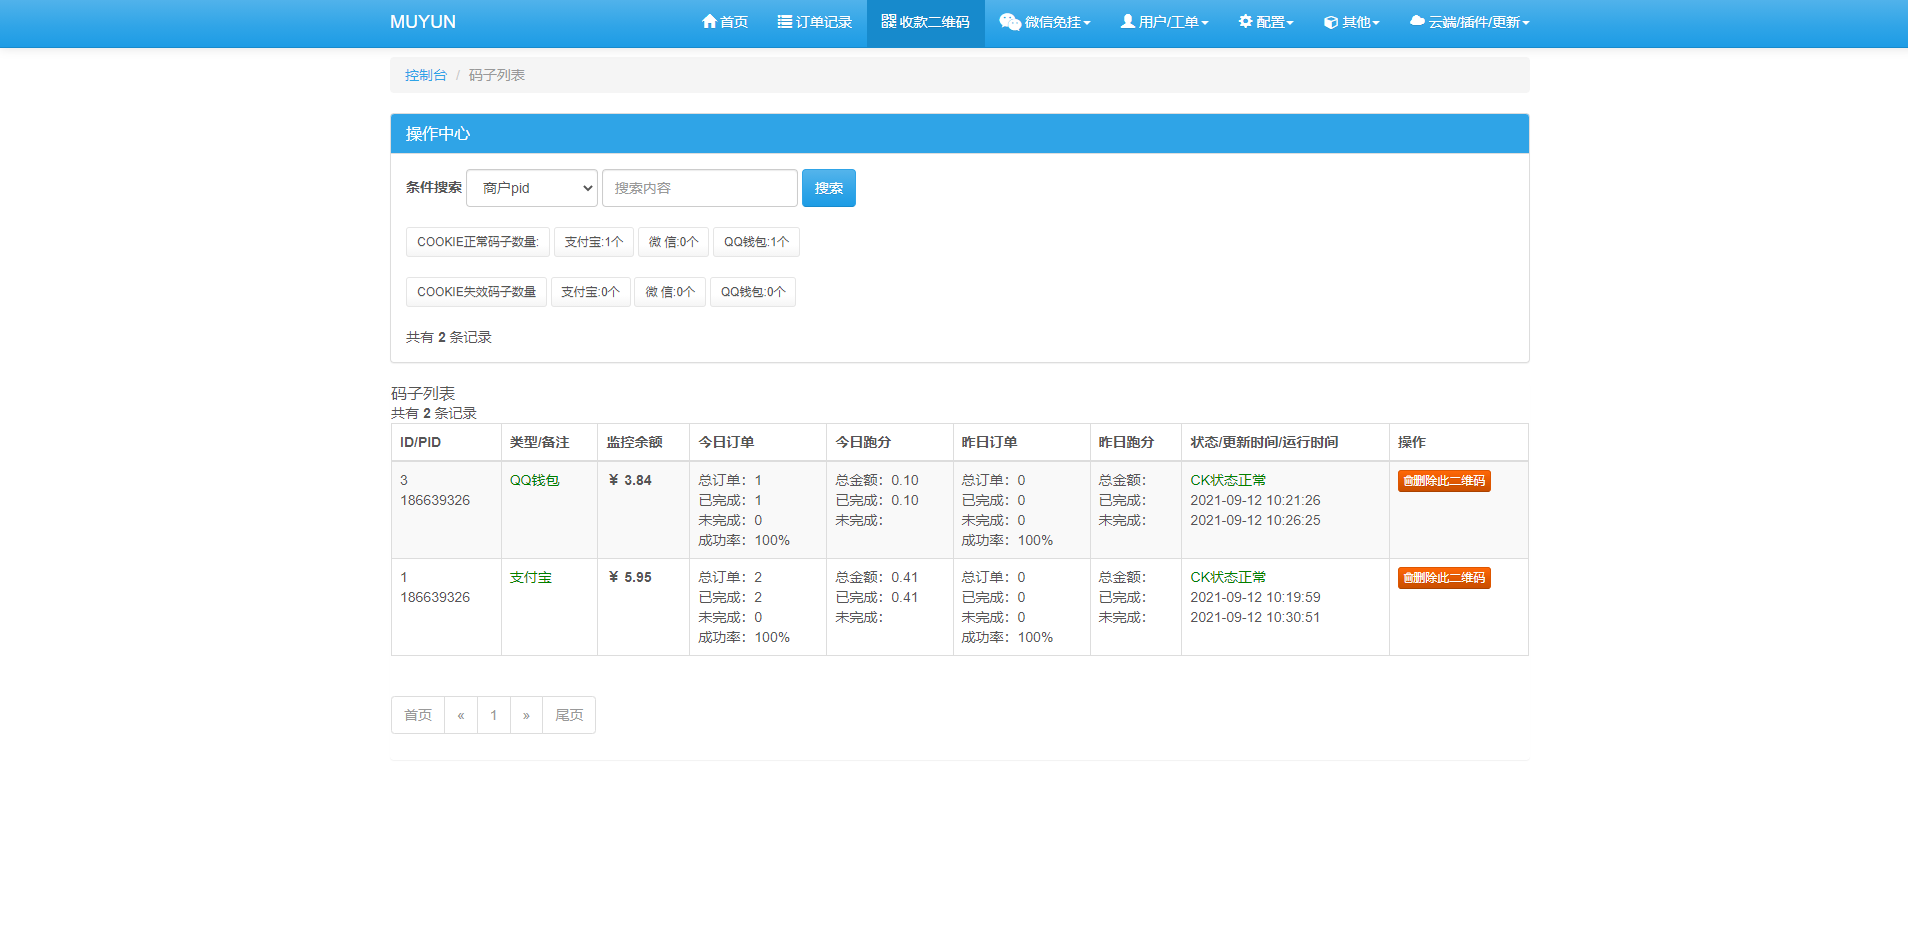This screenshot has height=932, width=1908.
Task: Delete the 支付宝 QR code row
Action: coord(1443,578)
